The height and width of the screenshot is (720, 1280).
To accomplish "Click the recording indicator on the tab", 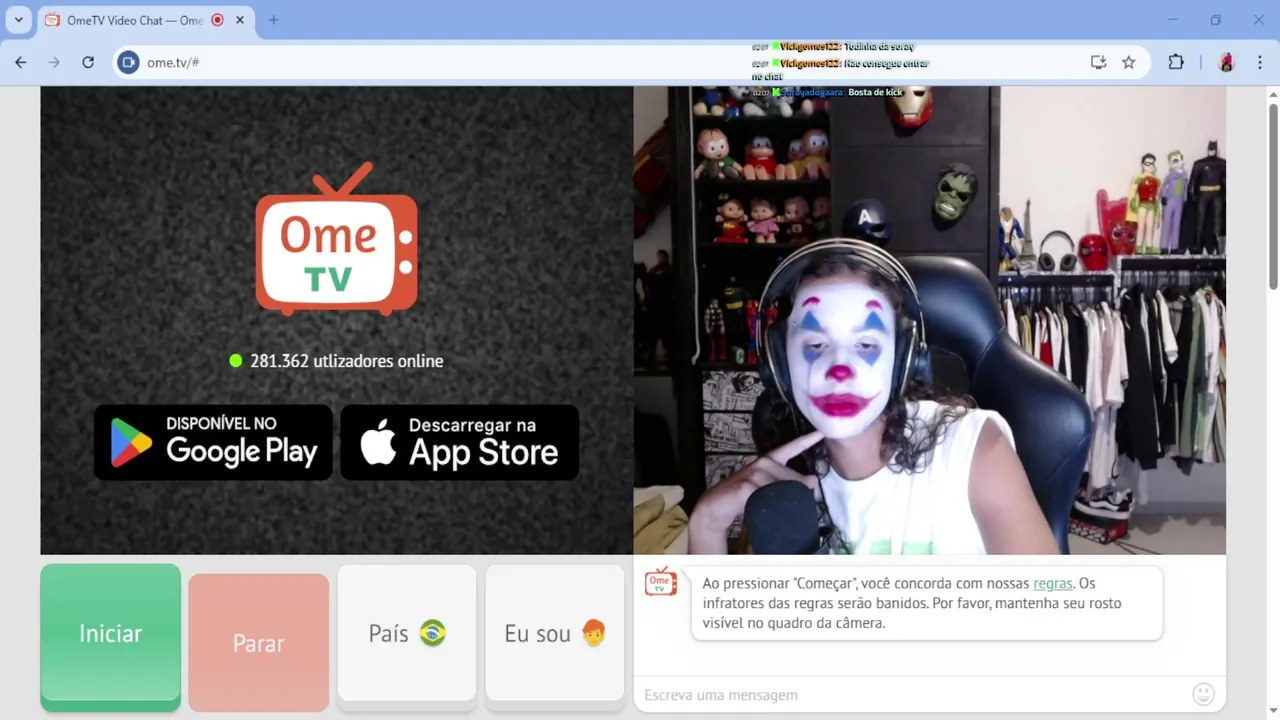I will point(217,20).
